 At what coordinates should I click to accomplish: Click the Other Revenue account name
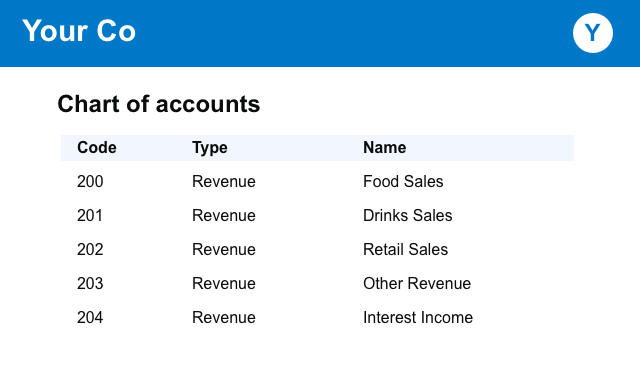(x=417, y=283)
